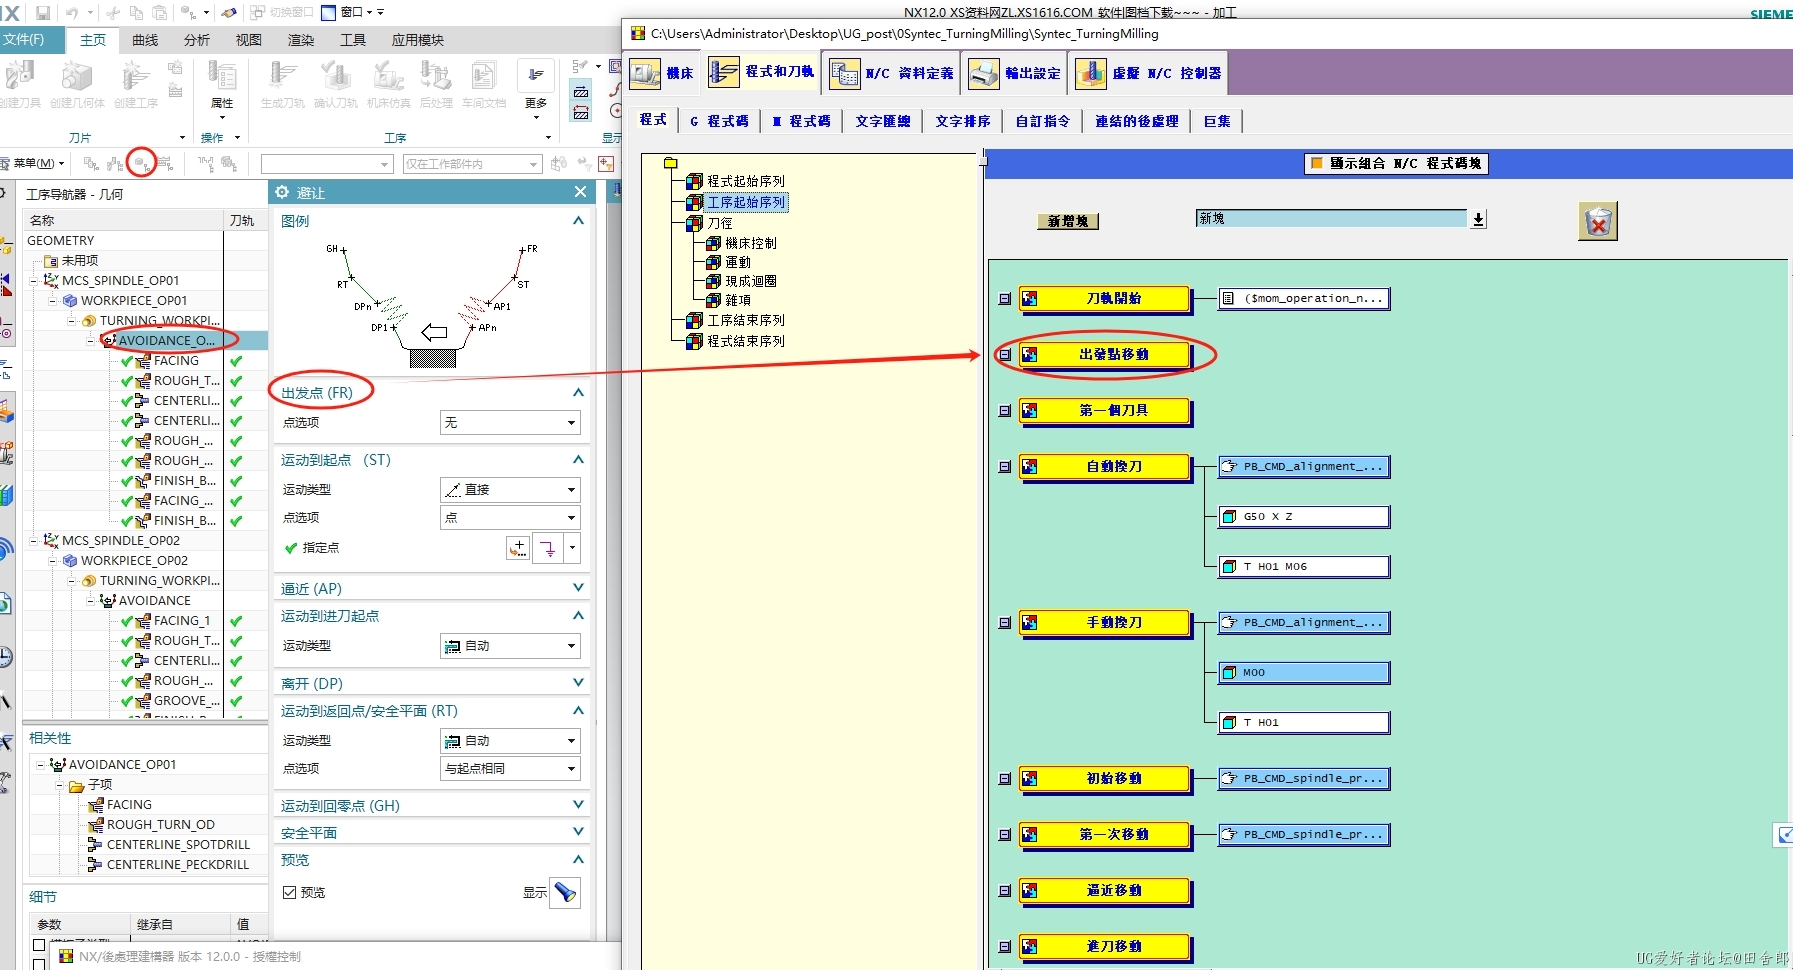
Task: Collapse the 刀軌開始 event toggle box
Action: pos(1005,298)
